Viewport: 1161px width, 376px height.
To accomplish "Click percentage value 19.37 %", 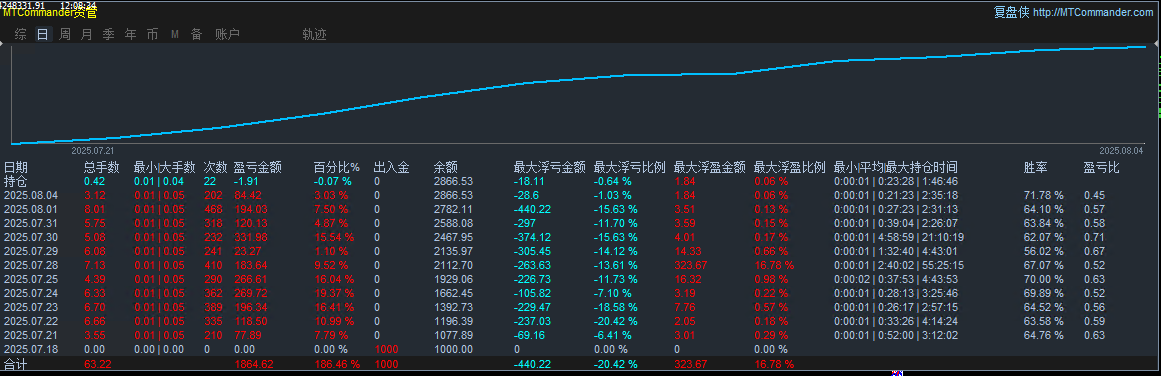I will (334, 293).
